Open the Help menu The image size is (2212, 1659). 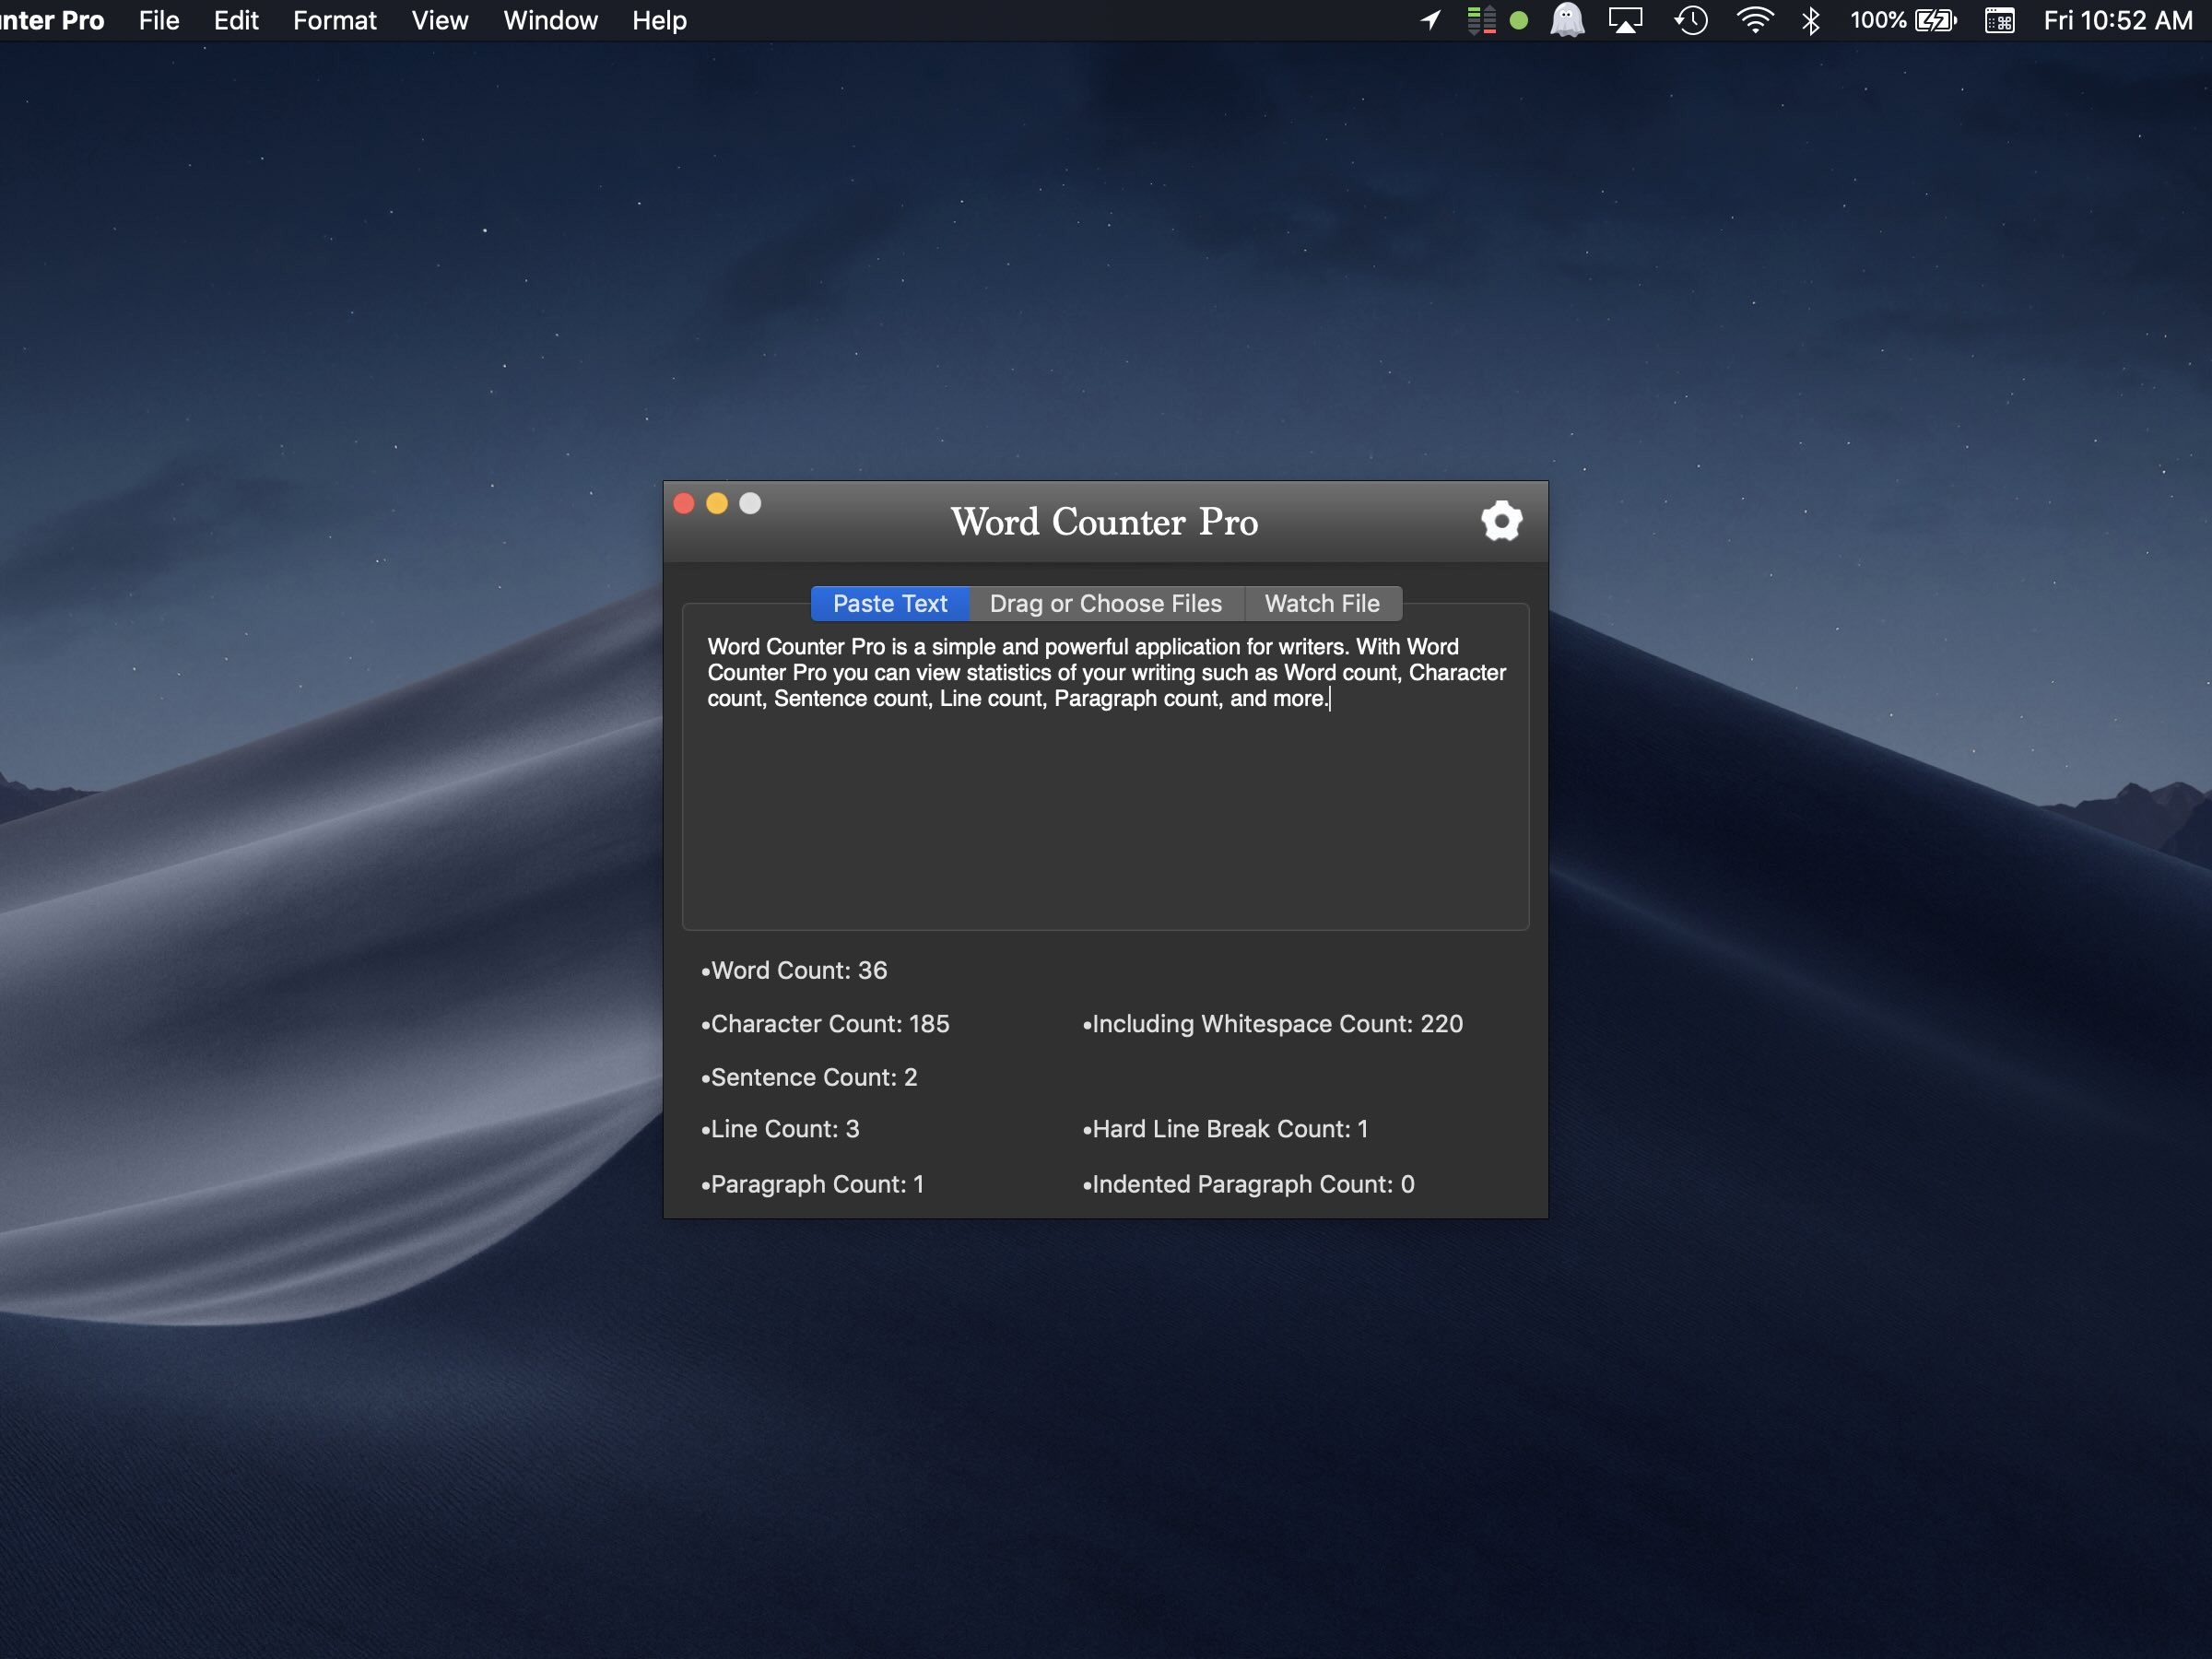click(659, 20)
